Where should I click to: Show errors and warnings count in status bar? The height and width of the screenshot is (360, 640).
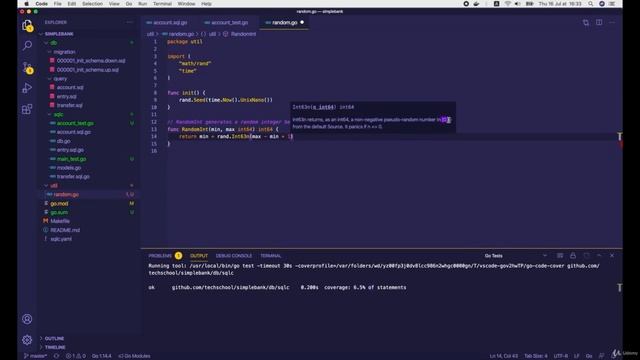pyautogui.click(x=76, y=356)
